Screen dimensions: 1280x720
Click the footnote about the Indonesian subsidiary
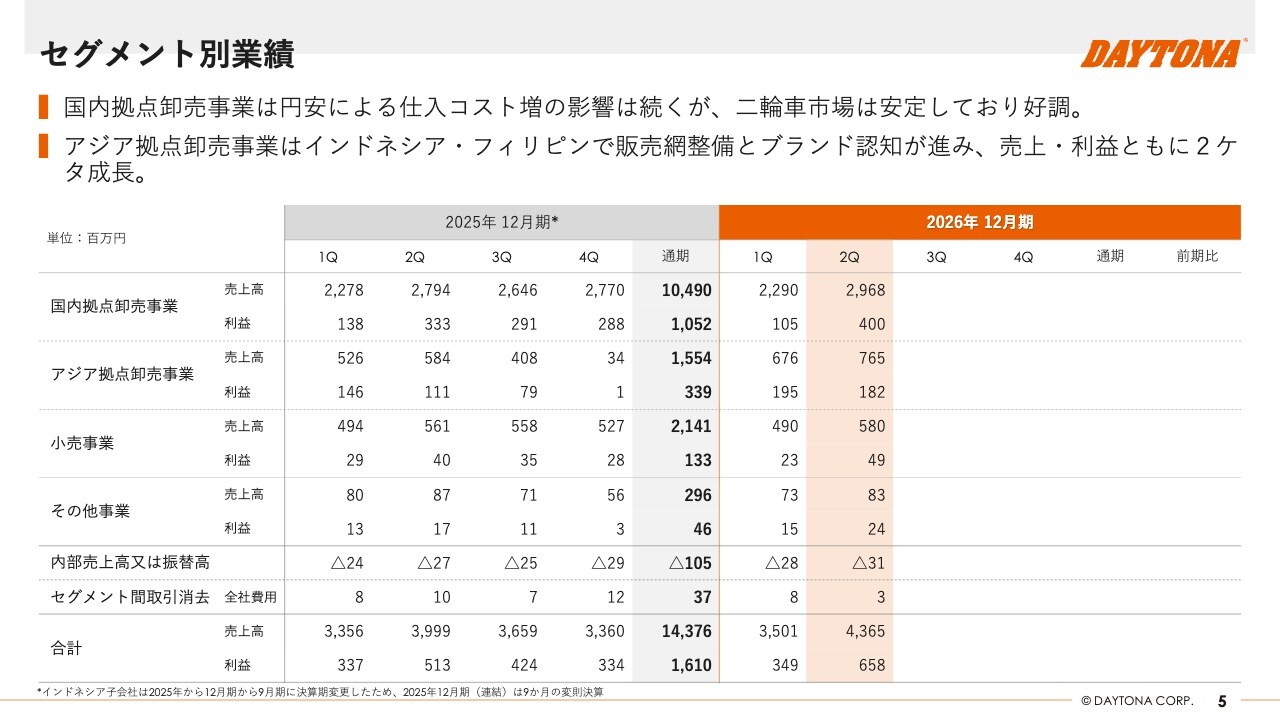pyautogui.click(x=320, y=692)
